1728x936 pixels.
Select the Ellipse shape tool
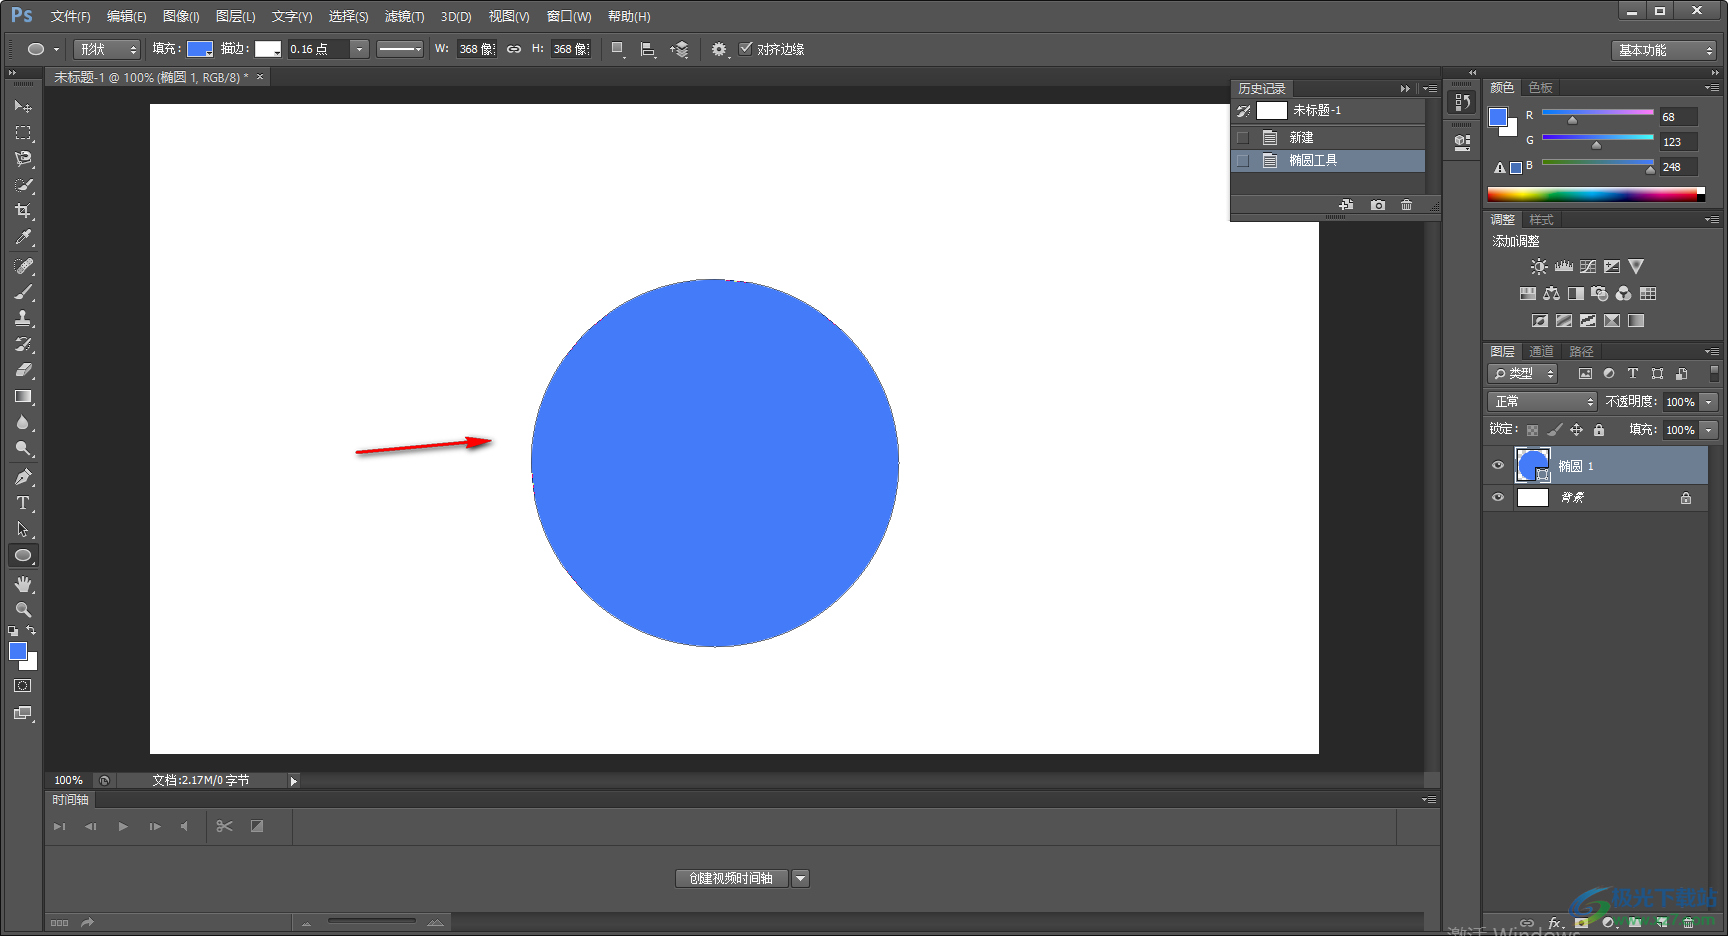click(x=23, y=555)
